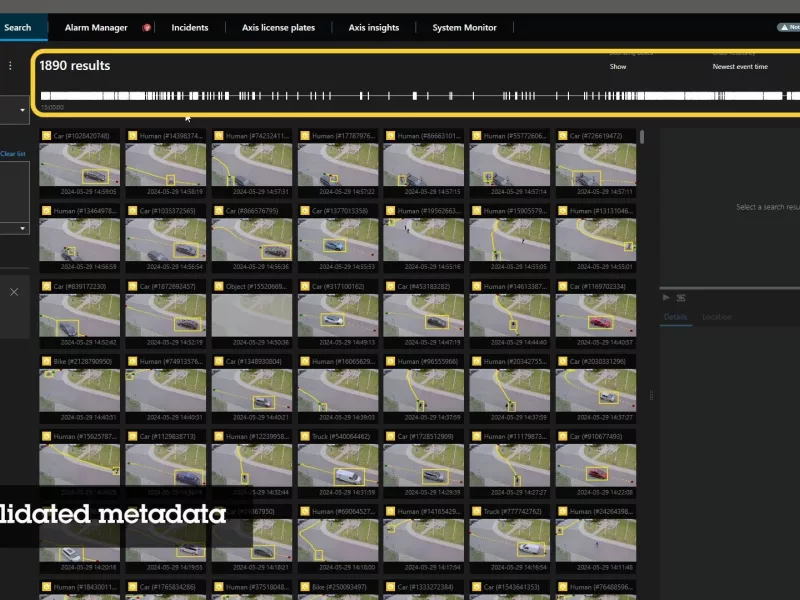Click the yellow icon of Car (#1028420748) result
The width and height of the screenshot is (800, 600).
(45, 135)
